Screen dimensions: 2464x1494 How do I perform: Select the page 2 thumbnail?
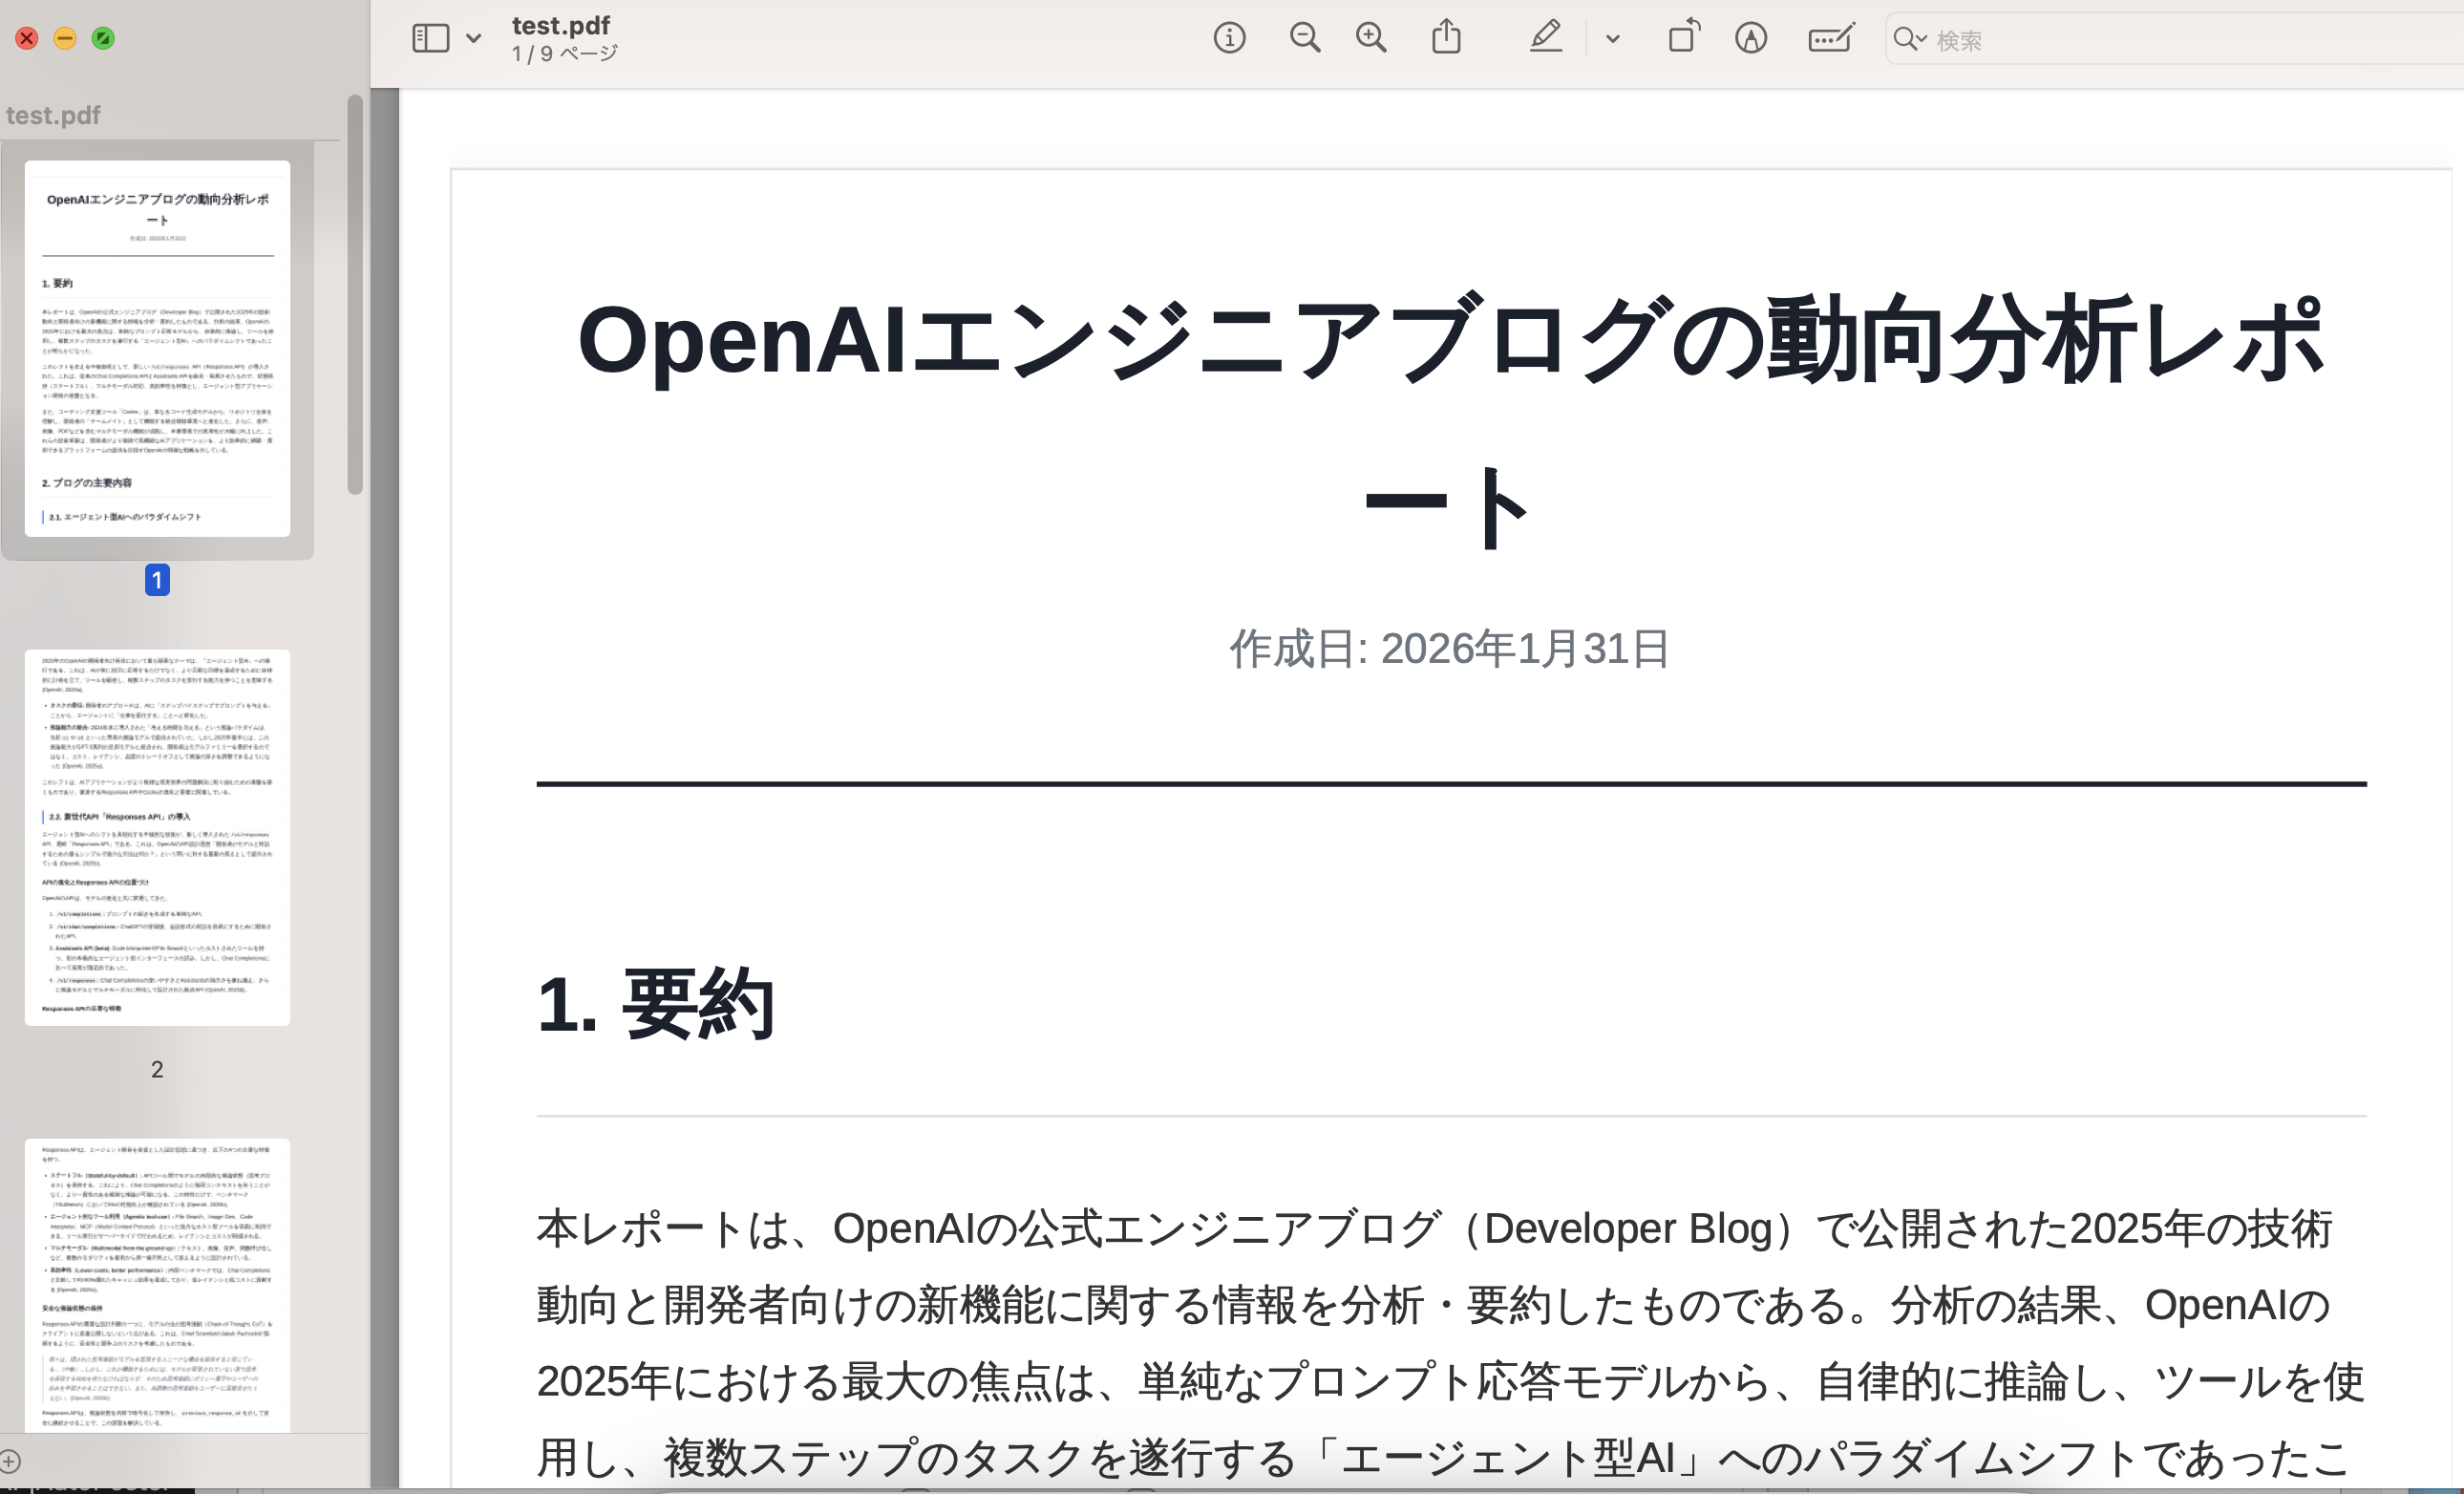click(157, 837)
